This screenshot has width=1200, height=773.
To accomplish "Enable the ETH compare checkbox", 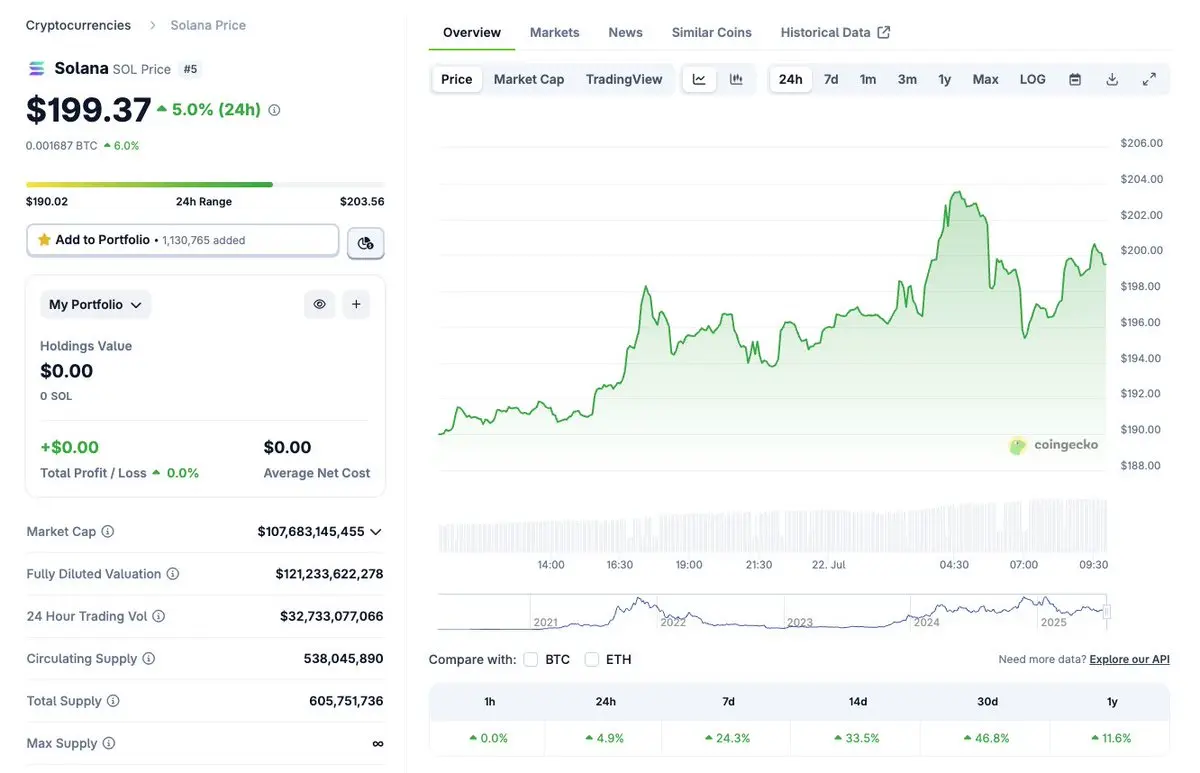I will point(592,659).
